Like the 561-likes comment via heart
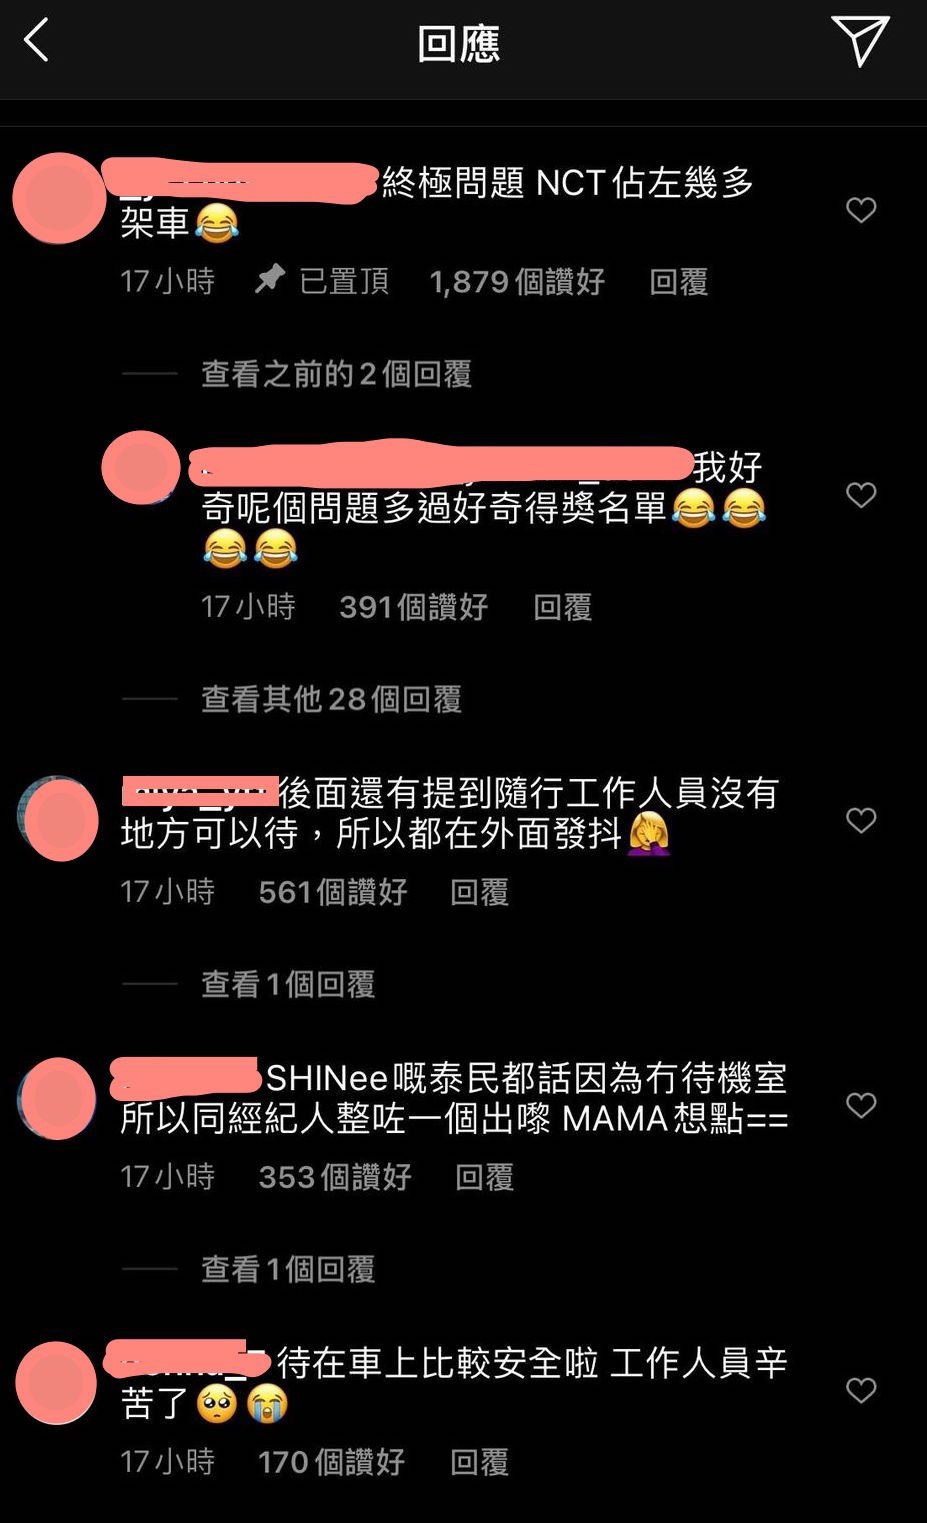The height and width of the screenshot is (1523, 927). pyautogui.click(x=861, y=820)
